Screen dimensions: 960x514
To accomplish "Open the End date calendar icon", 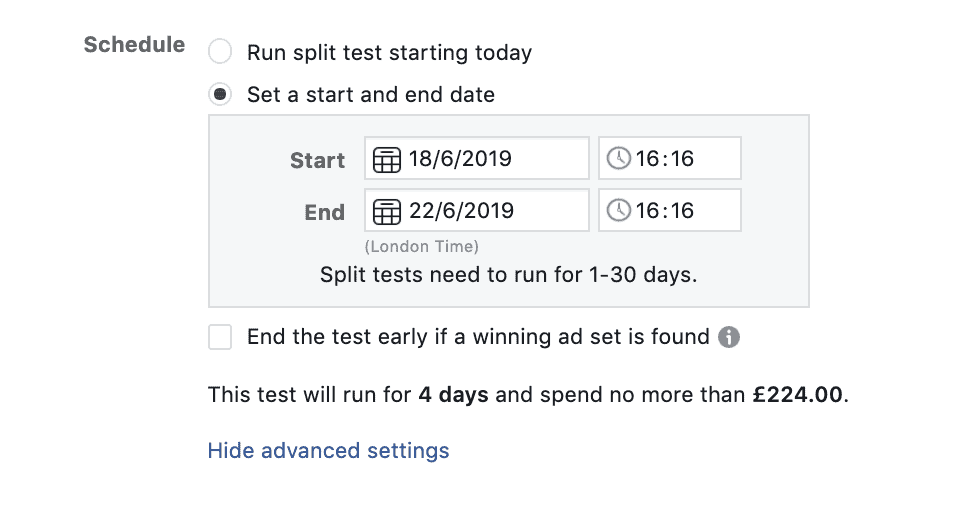I will pyautogui.click(x=387, y=212).
